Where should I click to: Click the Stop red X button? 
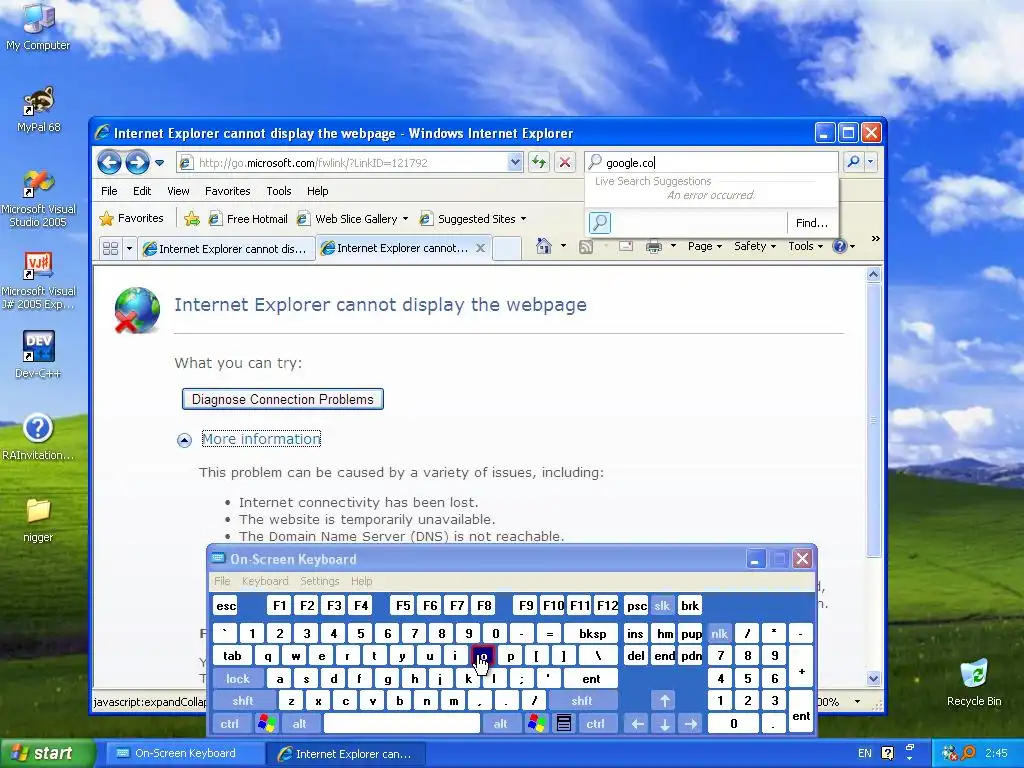pyautogui.click(x=565, y=162)
